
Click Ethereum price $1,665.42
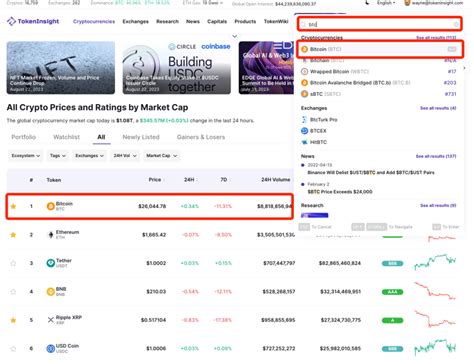(x=154, y=235)
